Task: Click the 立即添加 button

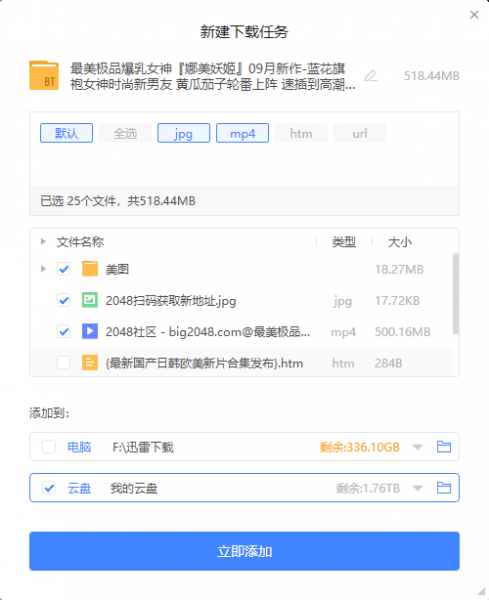Action: click(x=244, y=551)
